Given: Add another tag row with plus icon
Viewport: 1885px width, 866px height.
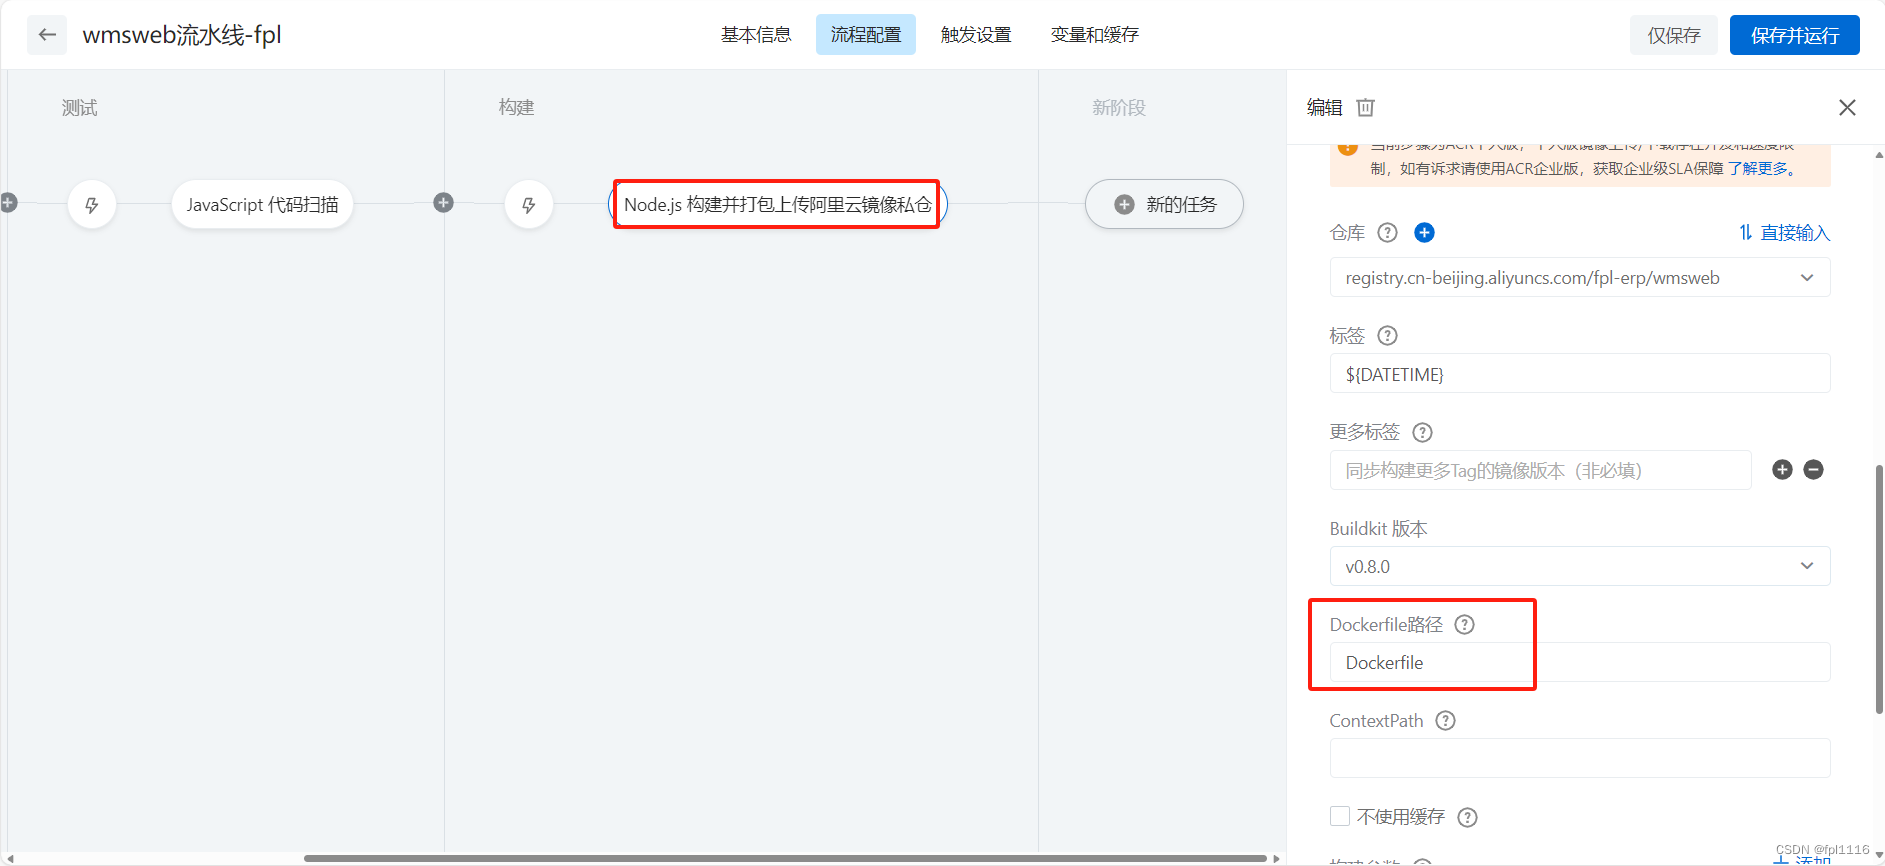Looking at the screenshot, I should point(1782,470).
